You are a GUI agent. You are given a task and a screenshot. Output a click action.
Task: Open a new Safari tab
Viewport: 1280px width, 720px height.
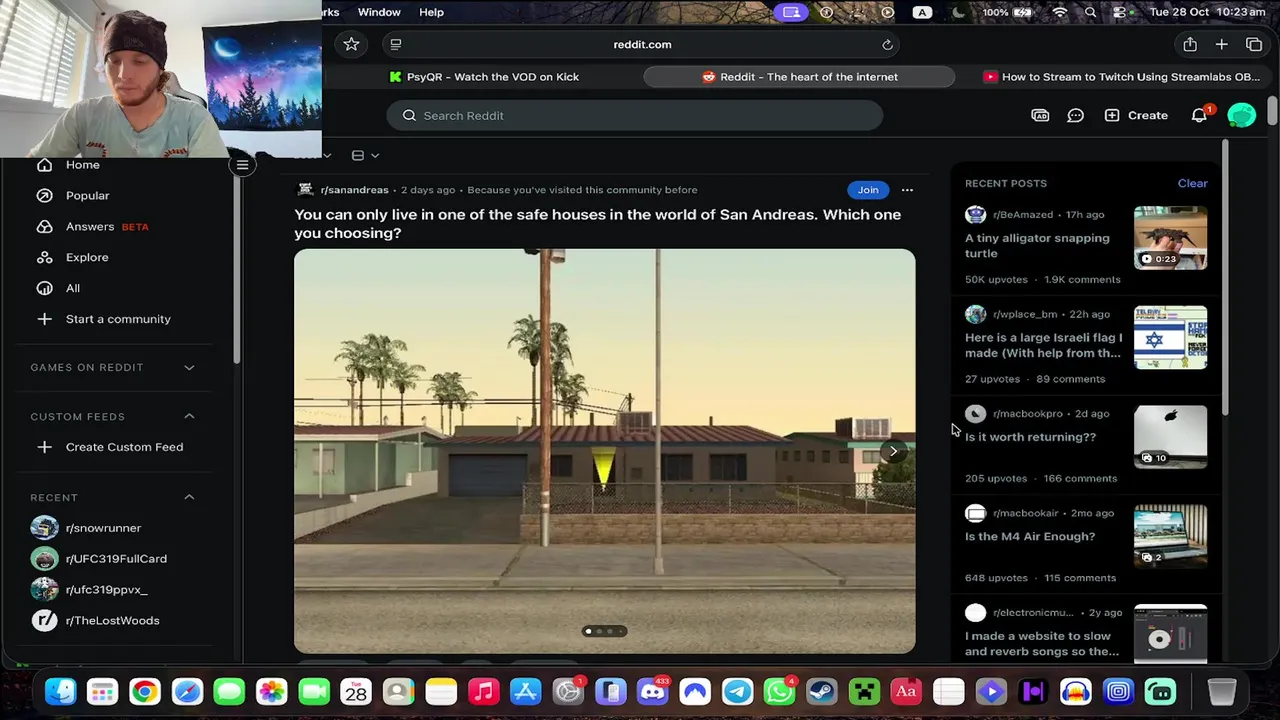coord(1221,44)
